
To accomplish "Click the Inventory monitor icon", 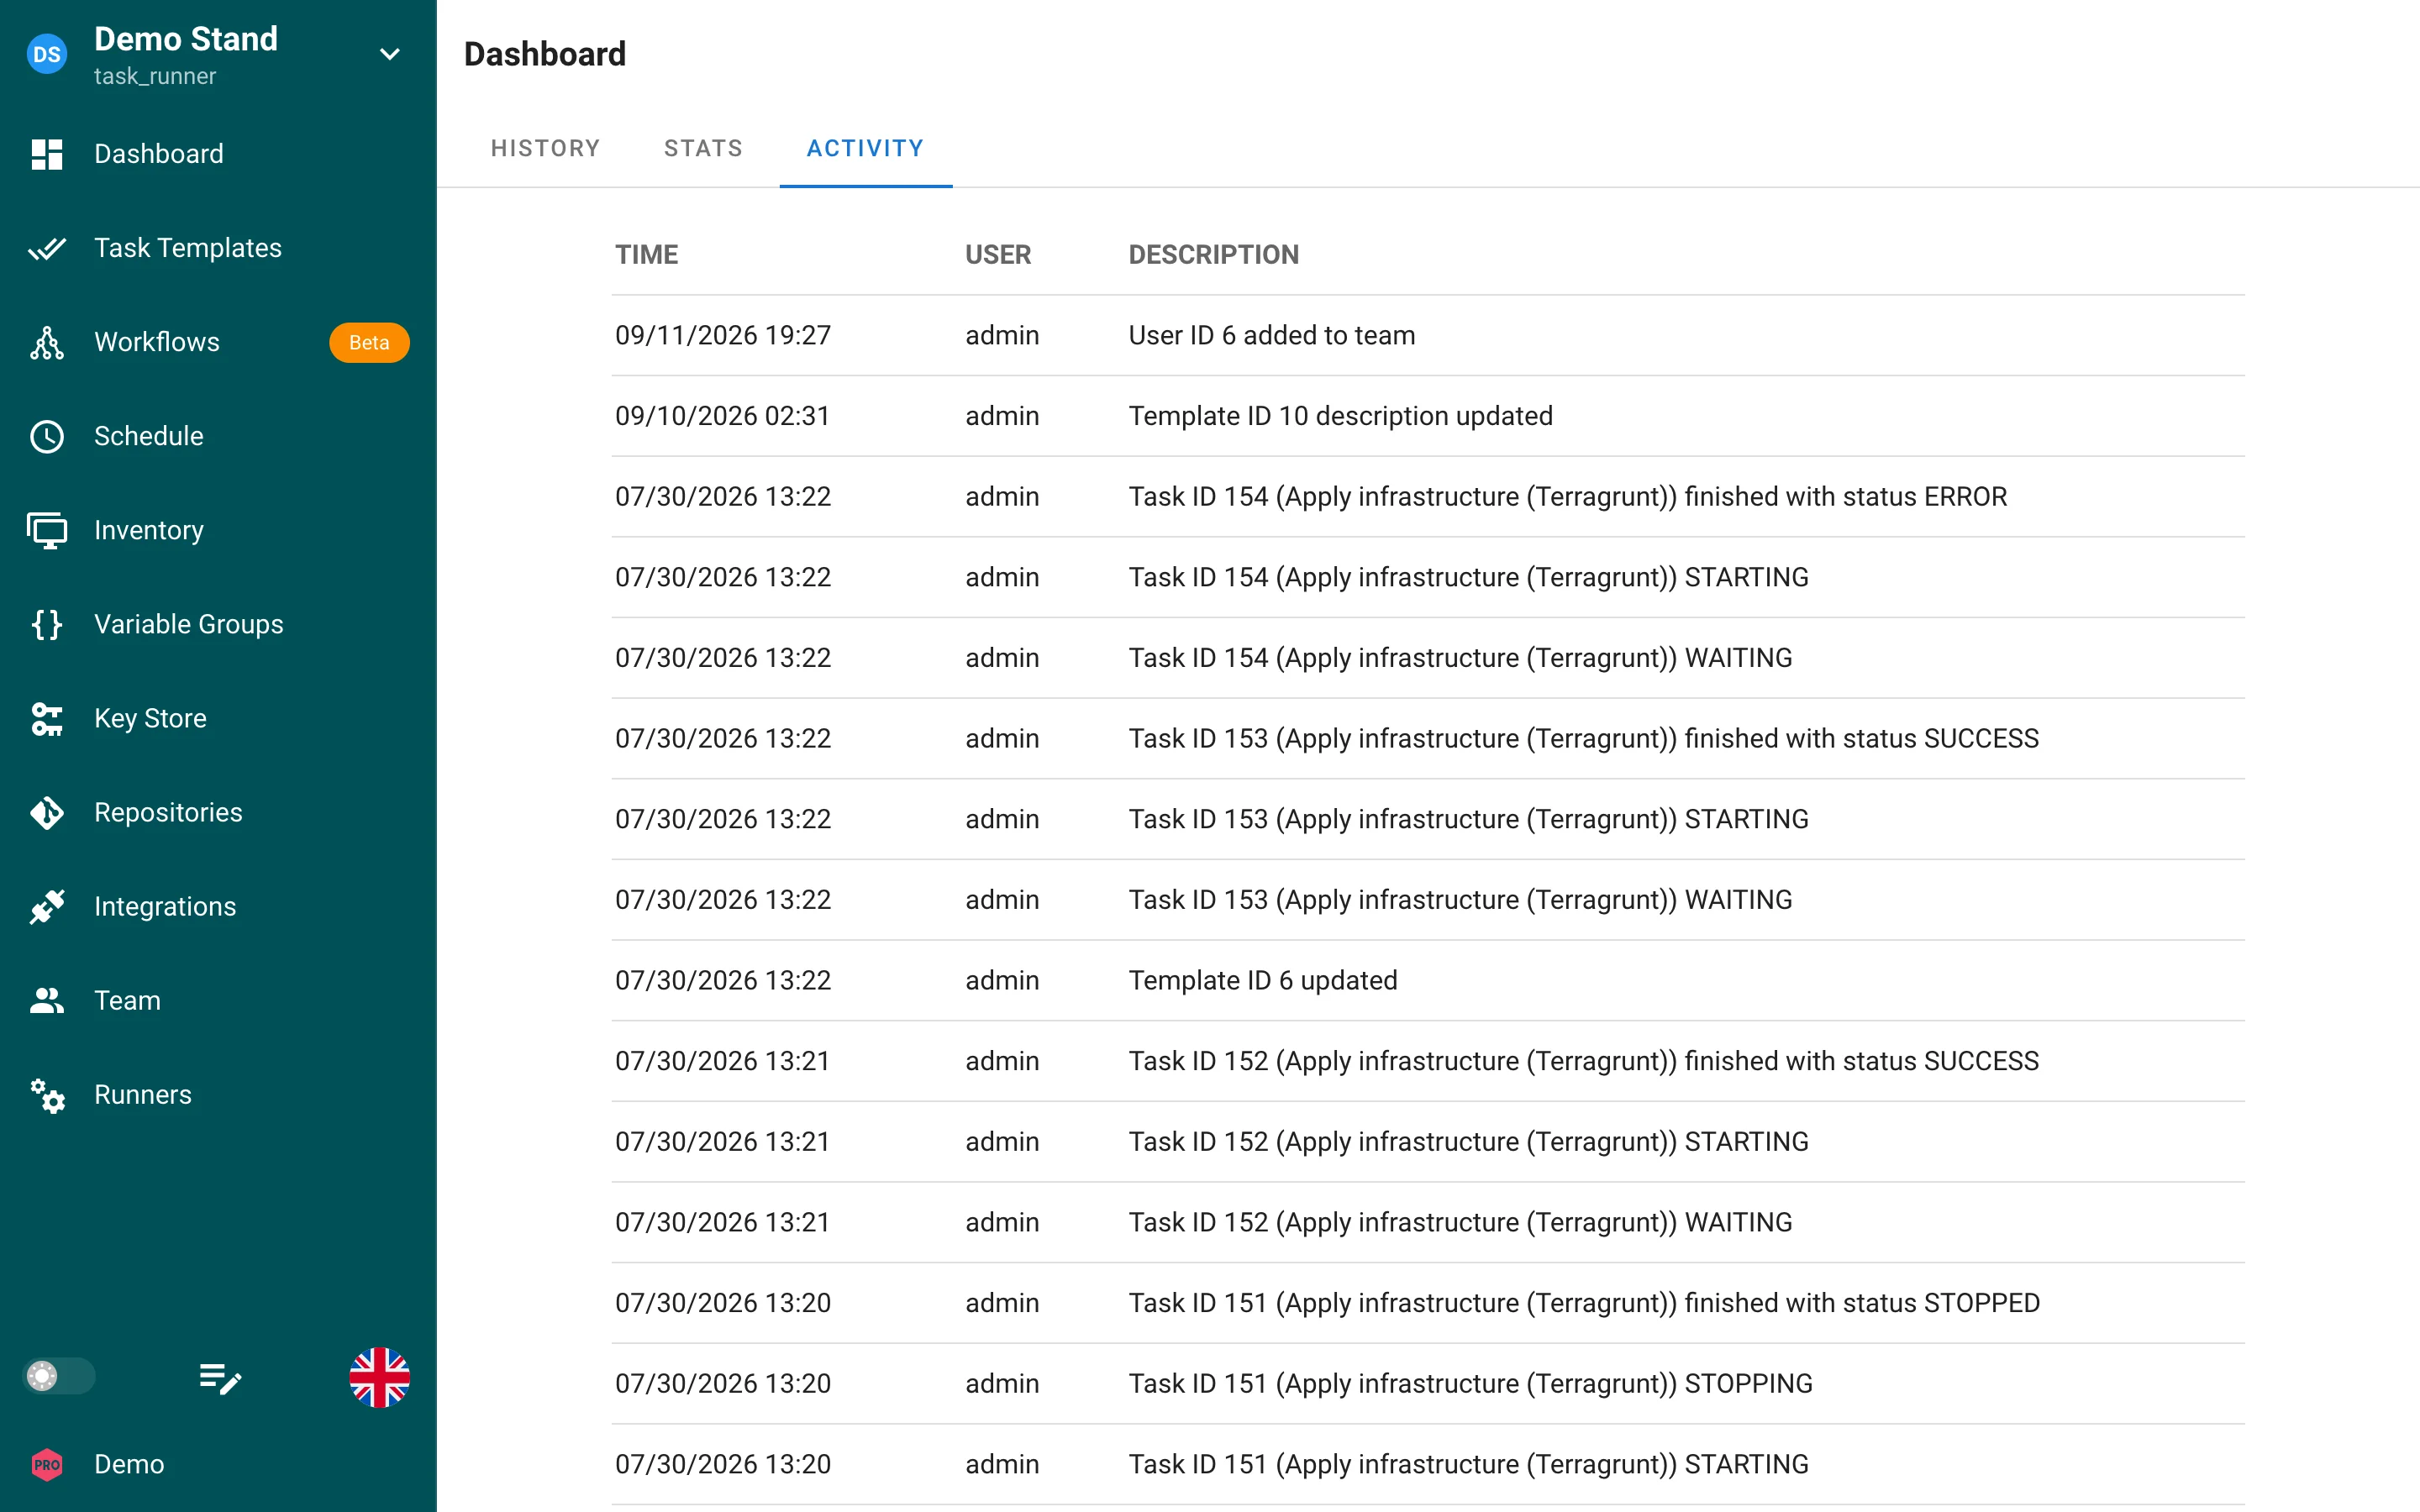I will pos(47,530).
